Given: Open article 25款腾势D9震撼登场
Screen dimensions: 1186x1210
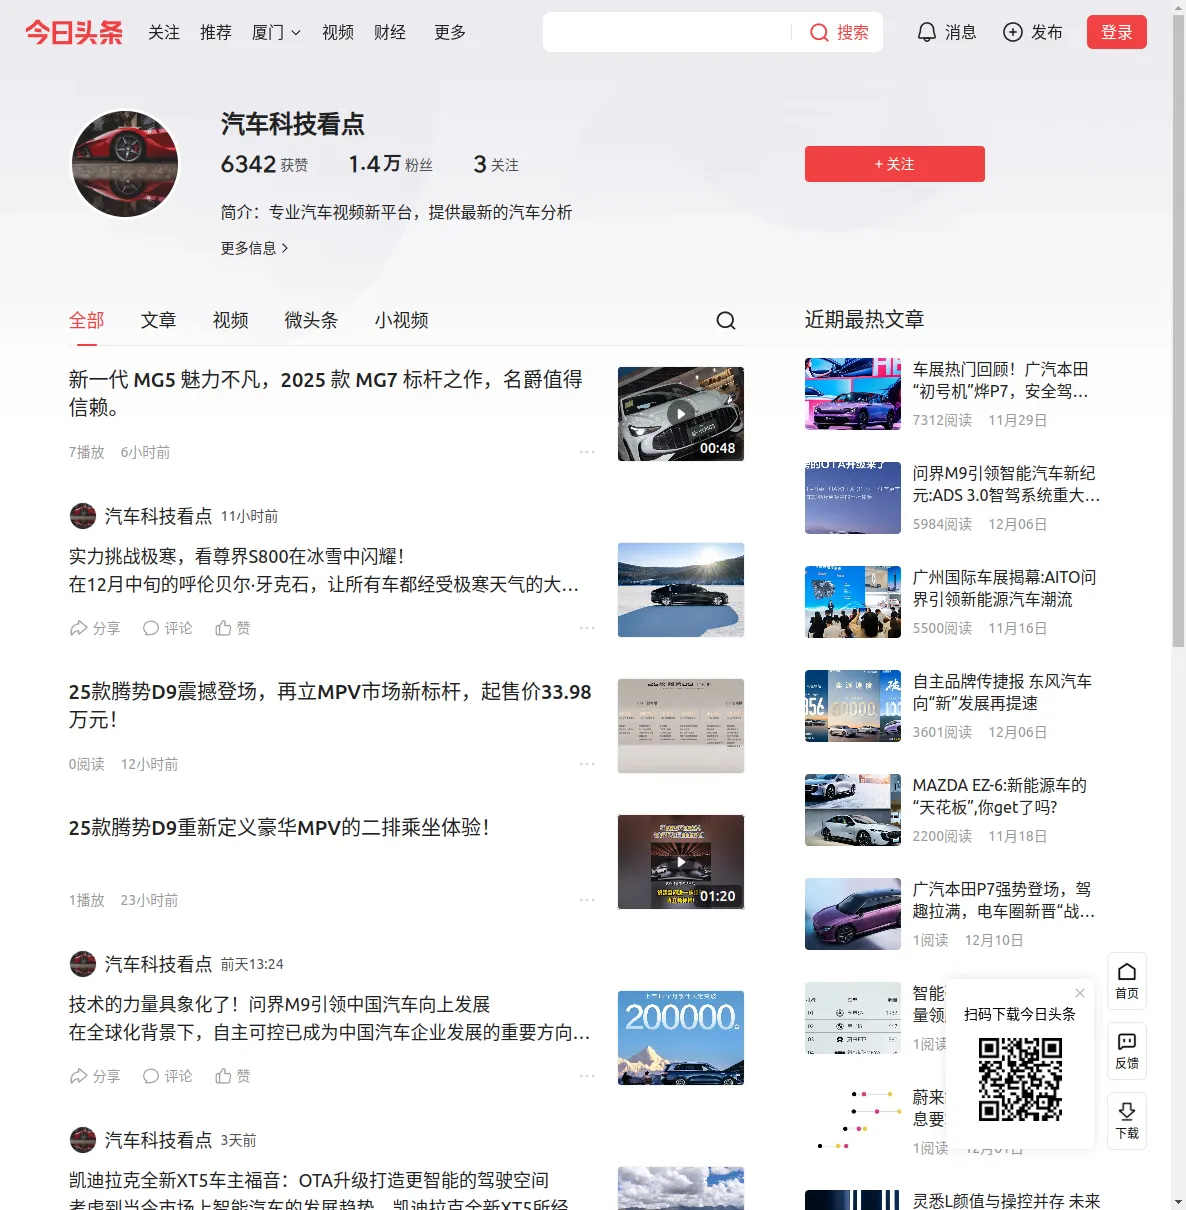Looking at the screenshot, I should pos(330,705).
